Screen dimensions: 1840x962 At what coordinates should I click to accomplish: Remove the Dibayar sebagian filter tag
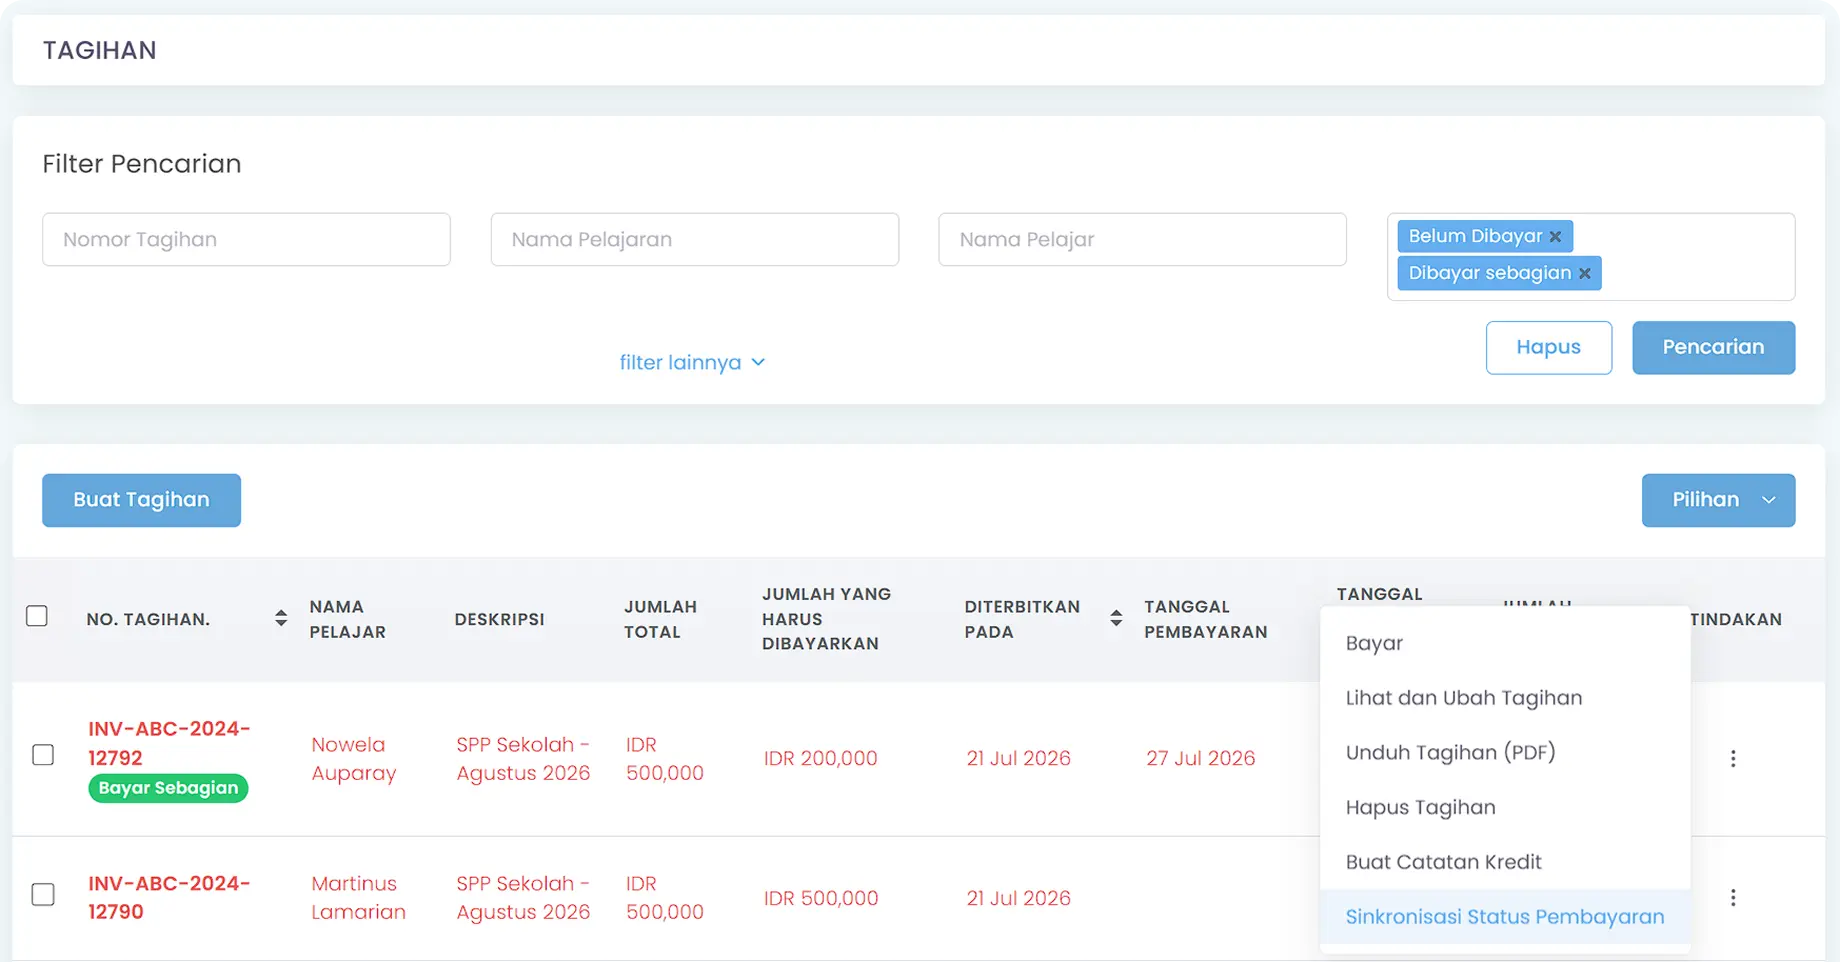pyautogui.click(x=1584, y=273)
